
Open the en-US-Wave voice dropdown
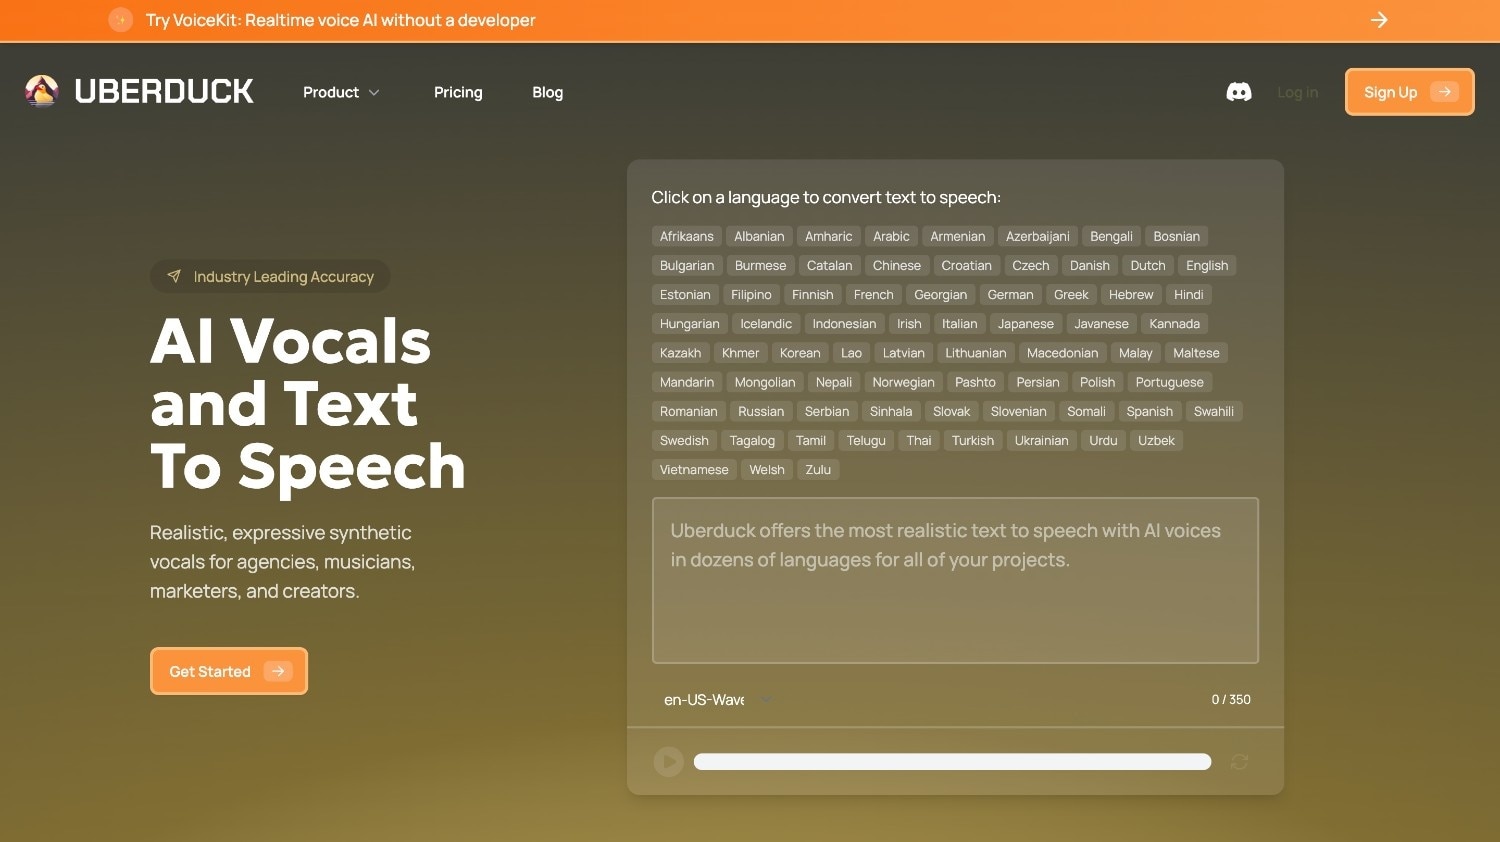coord(718,700)
